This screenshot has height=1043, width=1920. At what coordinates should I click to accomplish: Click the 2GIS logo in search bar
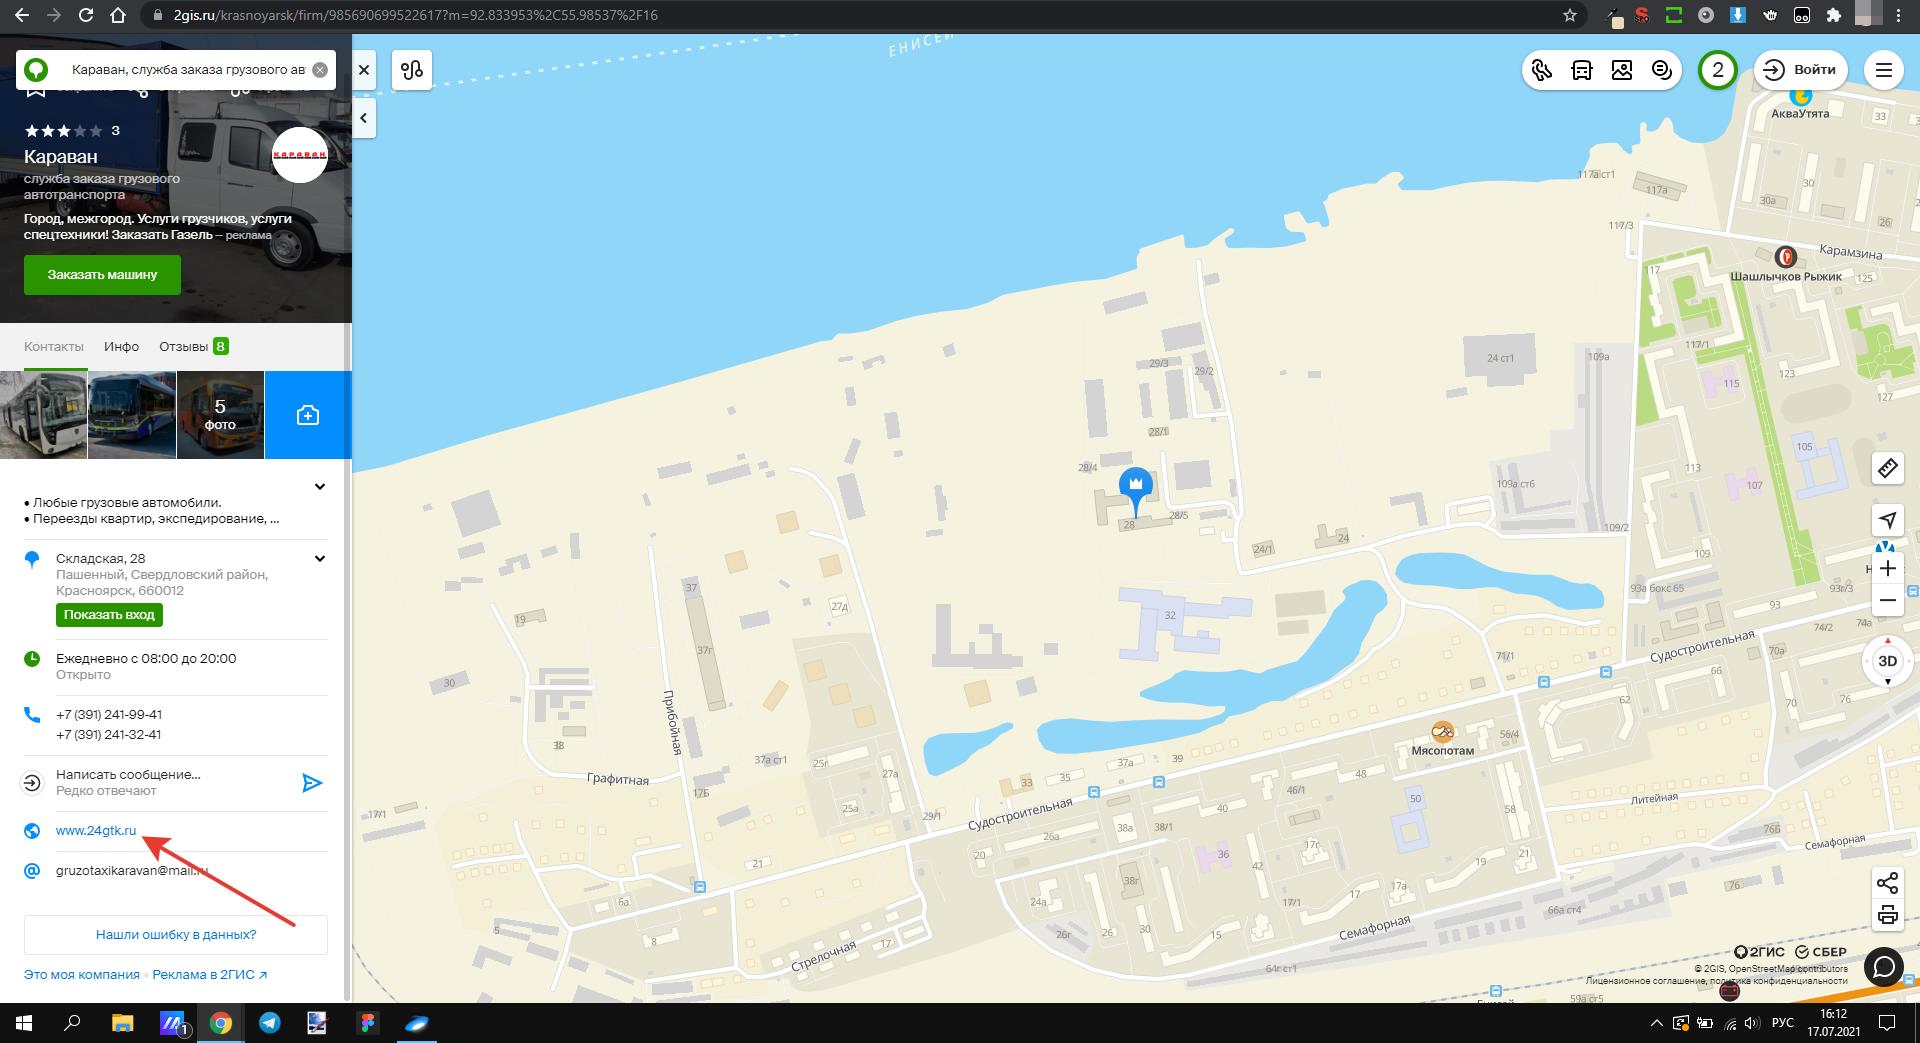click(36, 70)
